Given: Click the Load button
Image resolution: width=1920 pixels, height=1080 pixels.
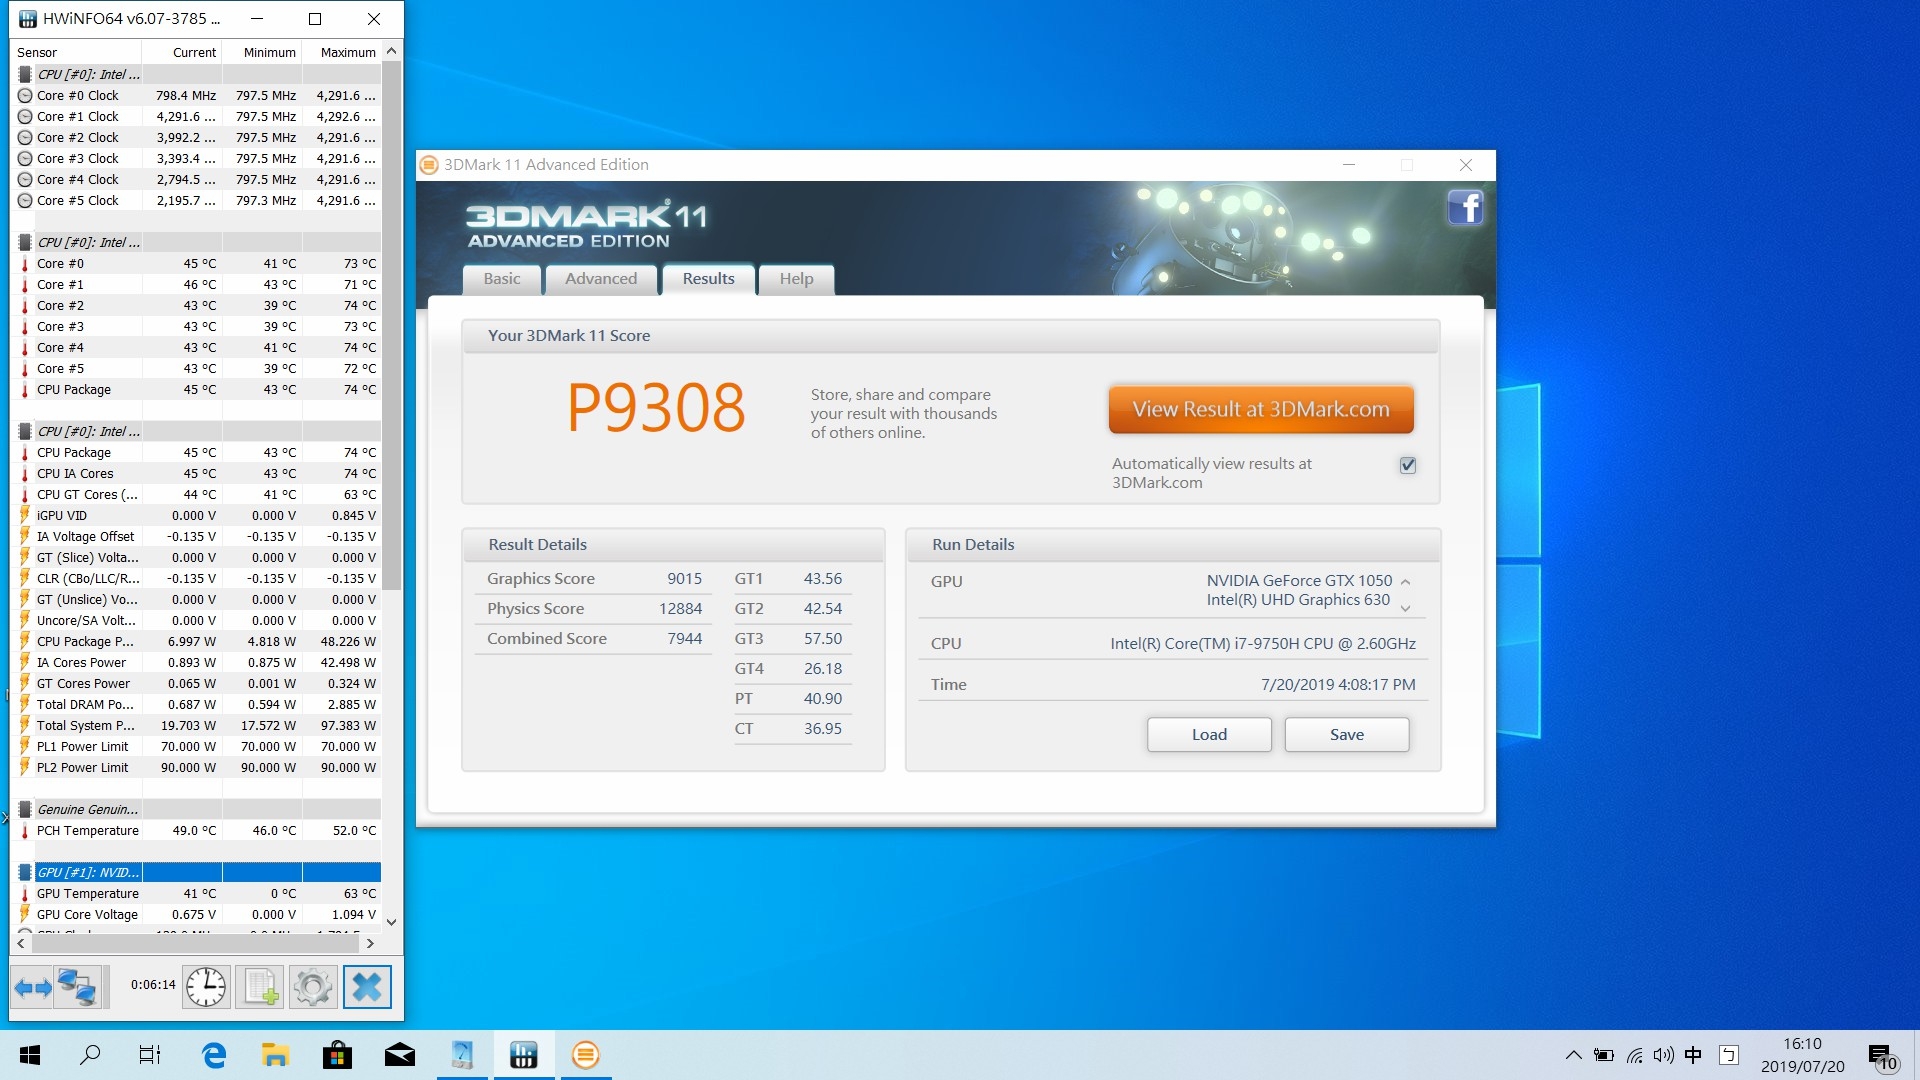Looking at the screenshot, I should 1209,735.
